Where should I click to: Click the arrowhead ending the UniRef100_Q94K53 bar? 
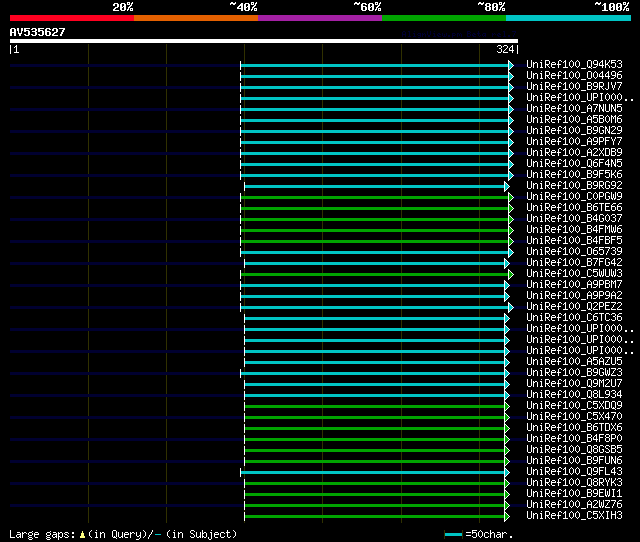click(510, 65)
